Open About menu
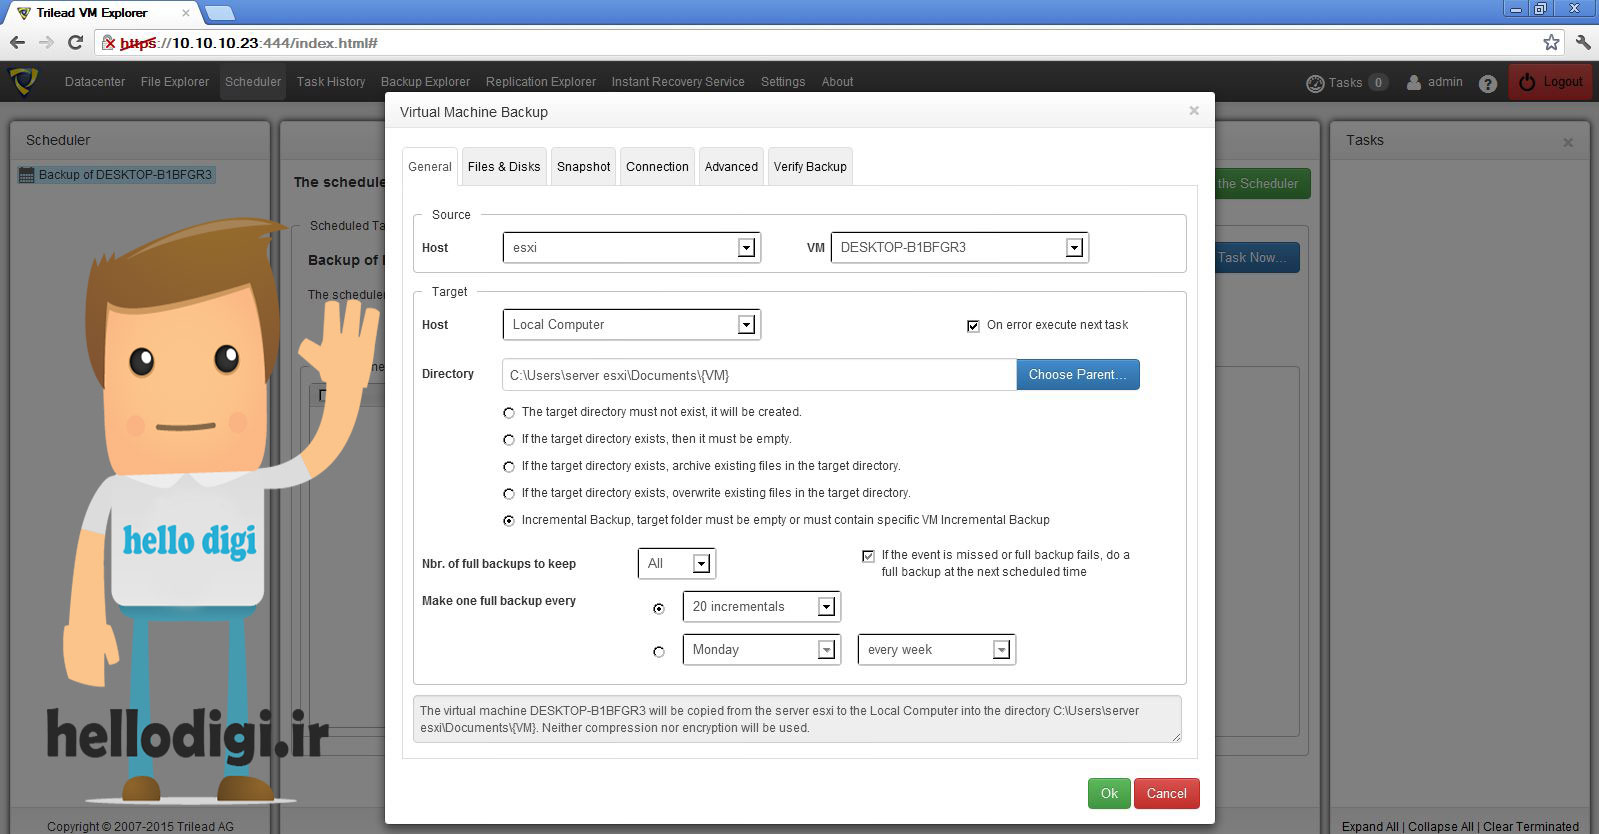Screen dimensions: 1599x834 coord(837,82)
